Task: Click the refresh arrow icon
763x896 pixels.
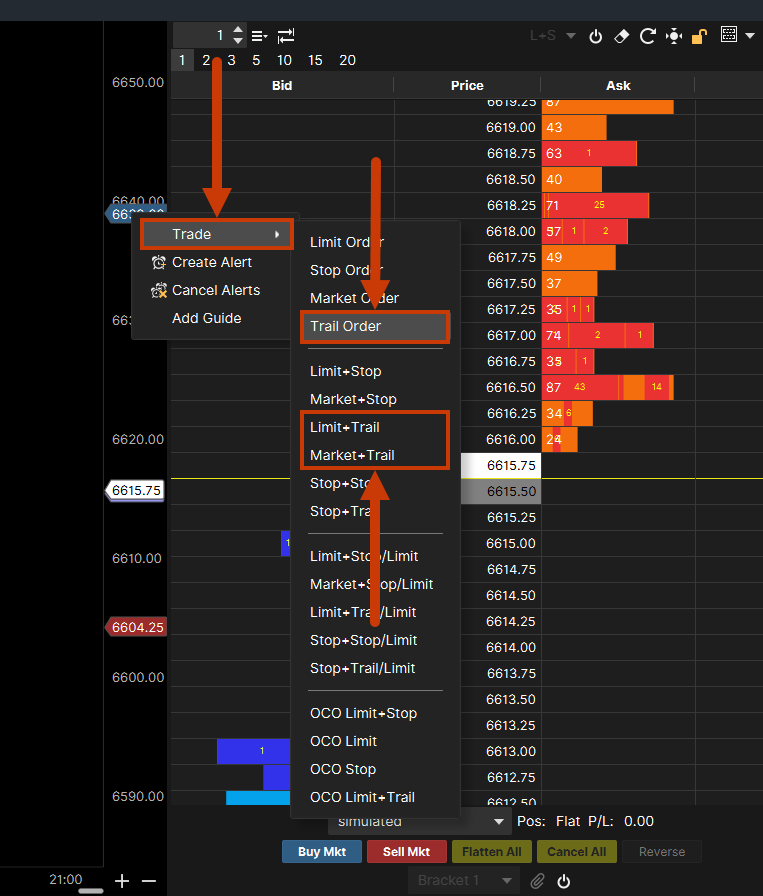Action: click(647, 36)
